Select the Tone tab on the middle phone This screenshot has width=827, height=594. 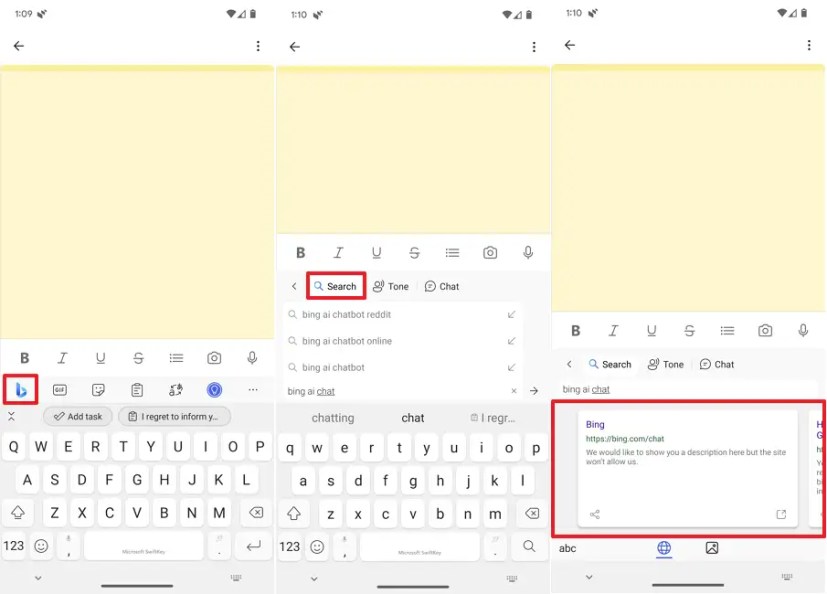tap(391, 286)
